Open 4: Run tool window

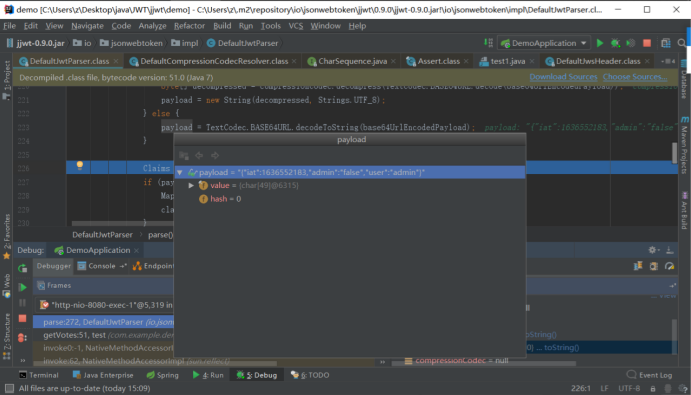[x=208, y=375]
